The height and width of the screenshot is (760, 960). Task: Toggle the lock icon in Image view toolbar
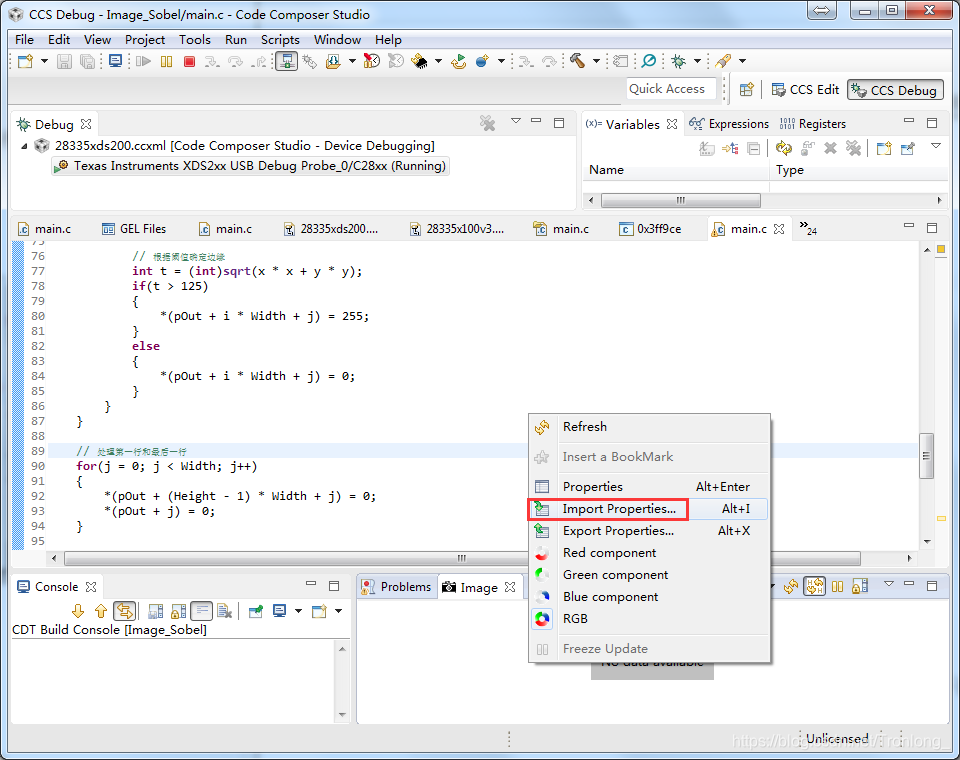tap(860, 586)
